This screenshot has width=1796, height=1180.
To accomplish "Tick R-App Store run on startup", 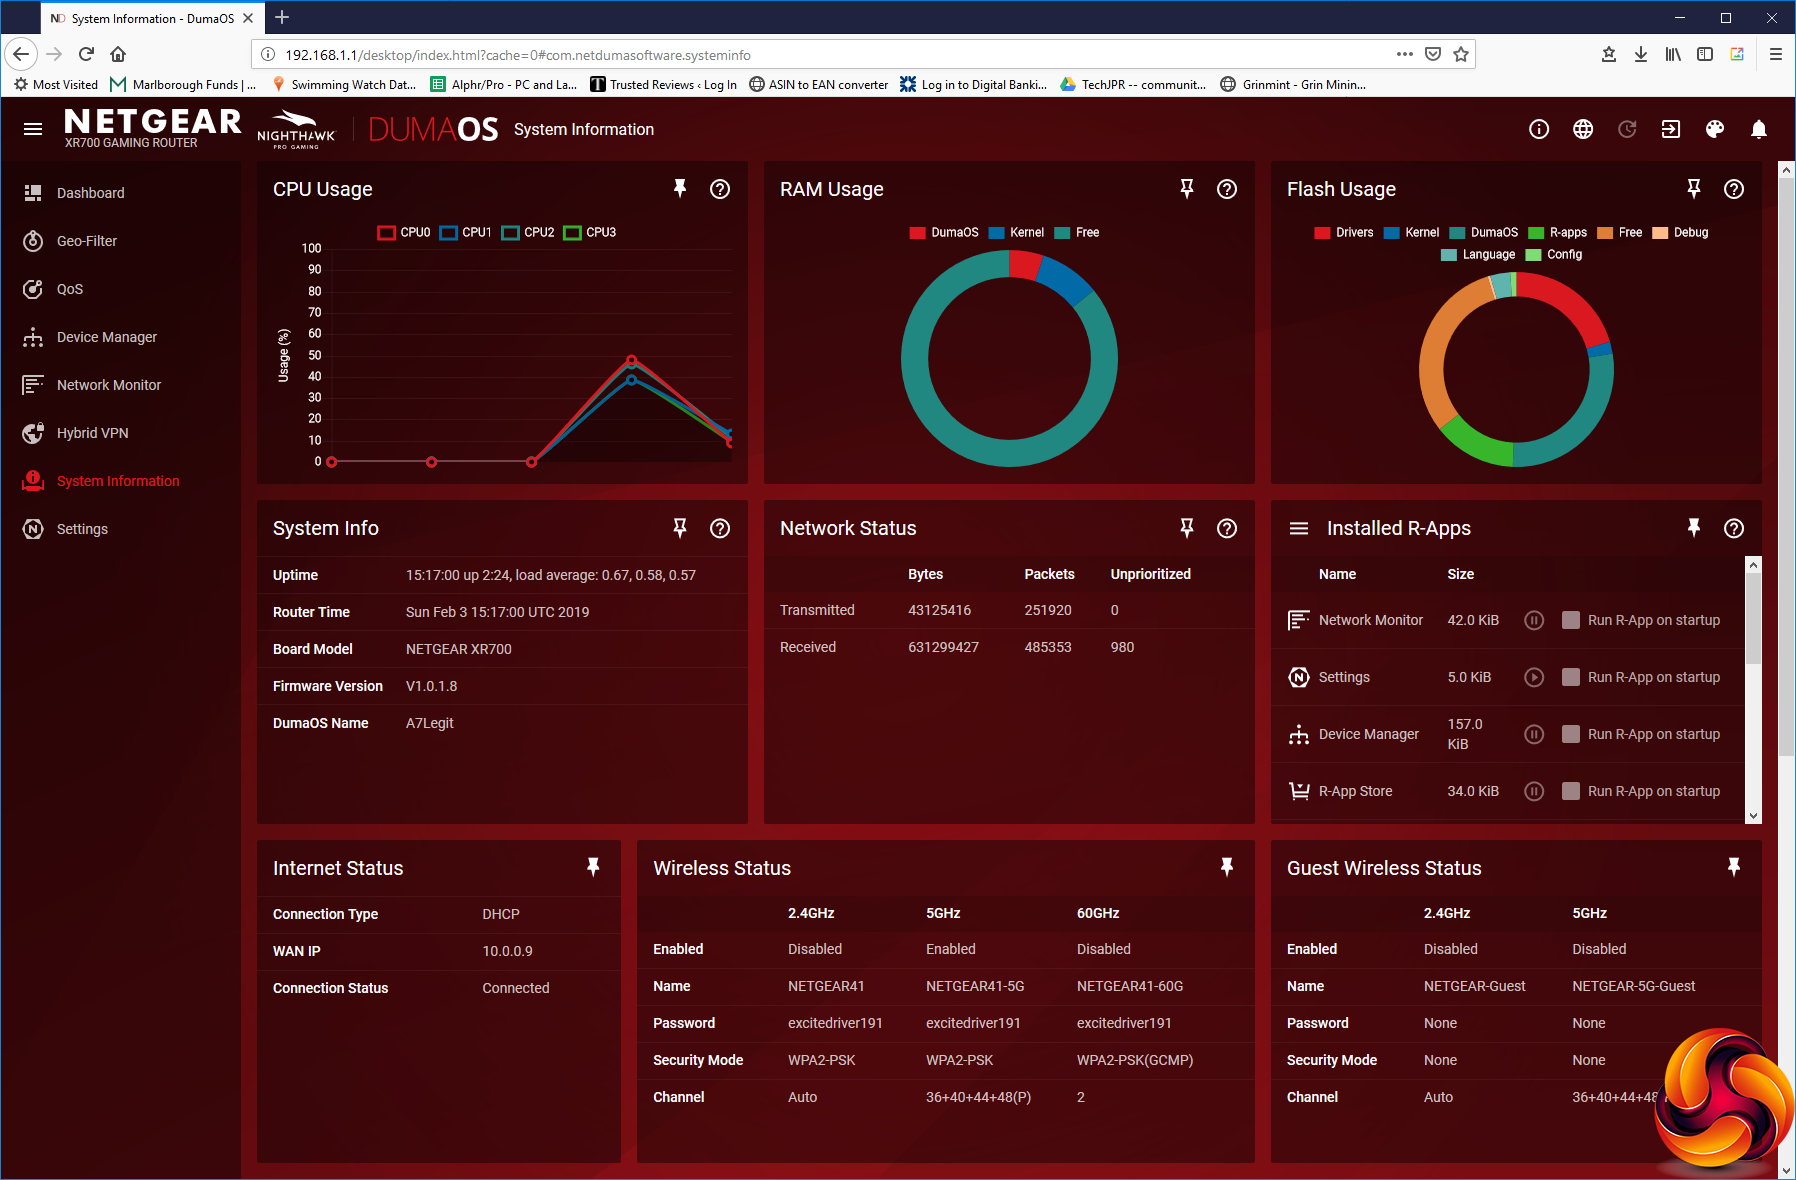I will point(1571,791).
